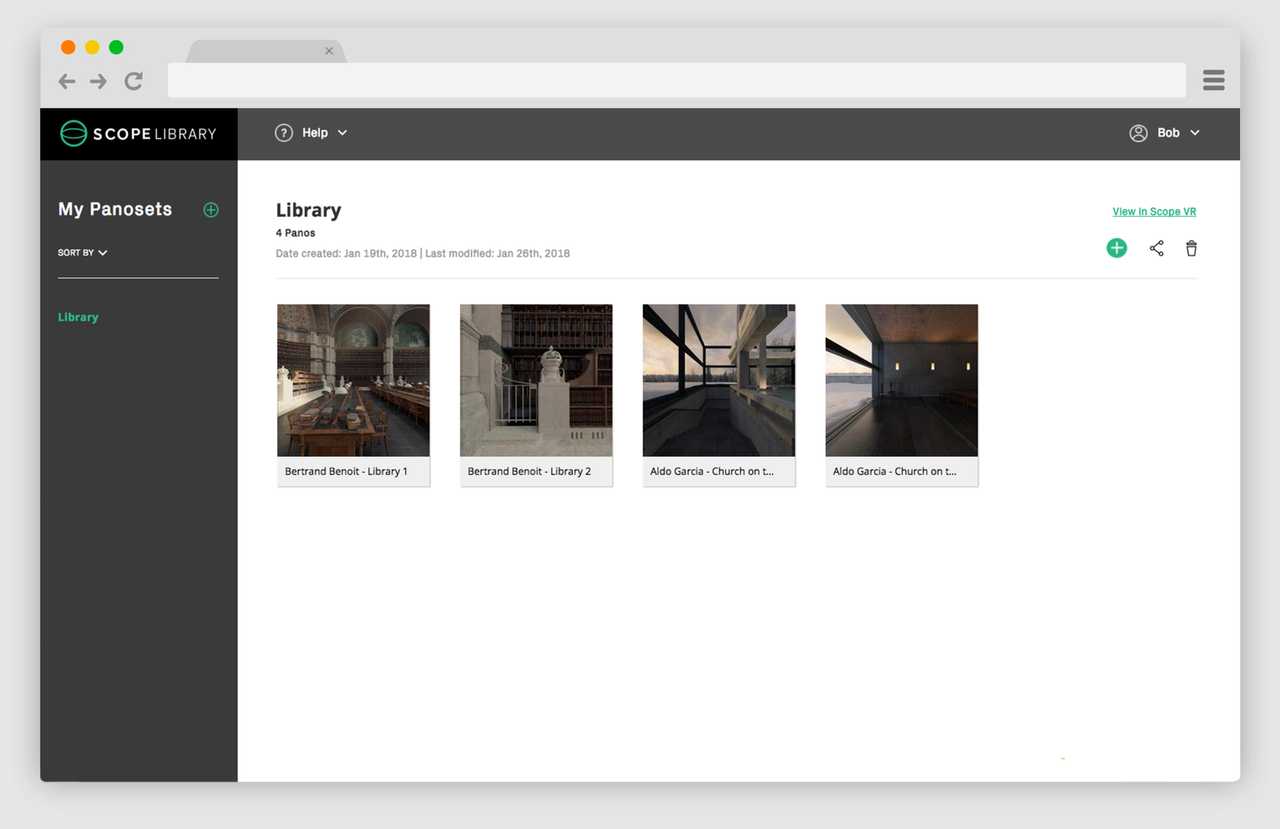Go back with browser back arrow
Screen dimensions: 1280x829
[67, 81]
